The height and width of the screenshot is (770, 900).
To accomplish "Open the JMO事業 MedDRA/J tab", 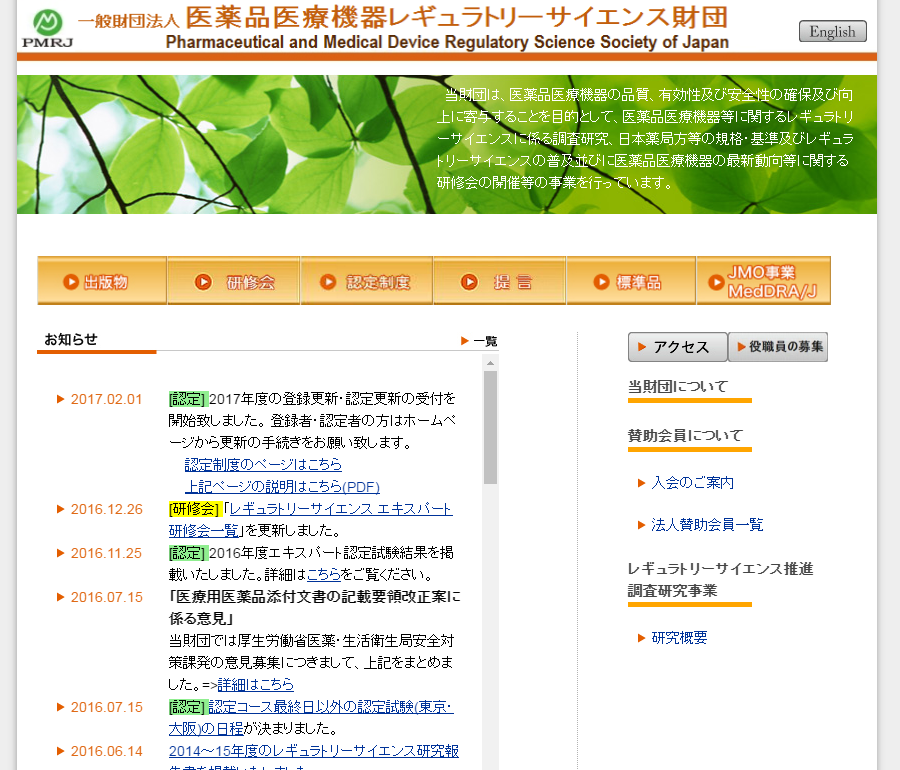I will [x=763, y=282].
